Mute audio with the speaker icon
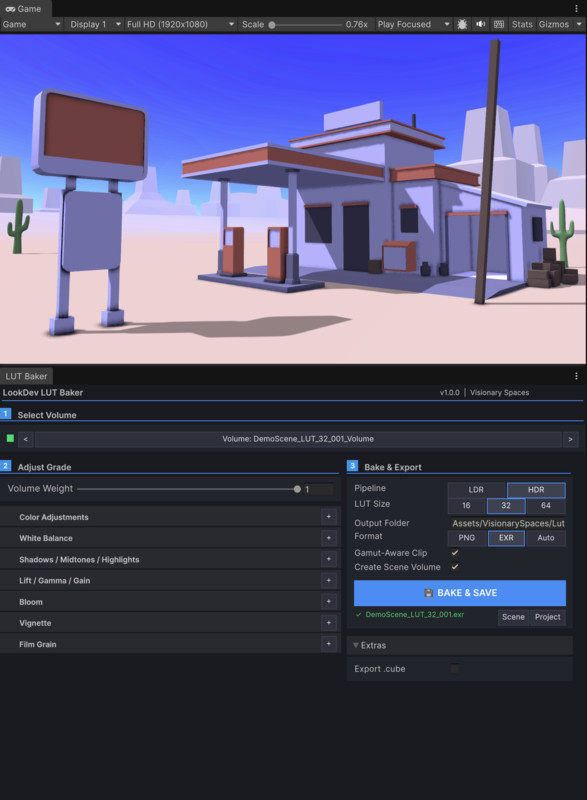This screenshot has width=587, height=800. click(480, 24)
